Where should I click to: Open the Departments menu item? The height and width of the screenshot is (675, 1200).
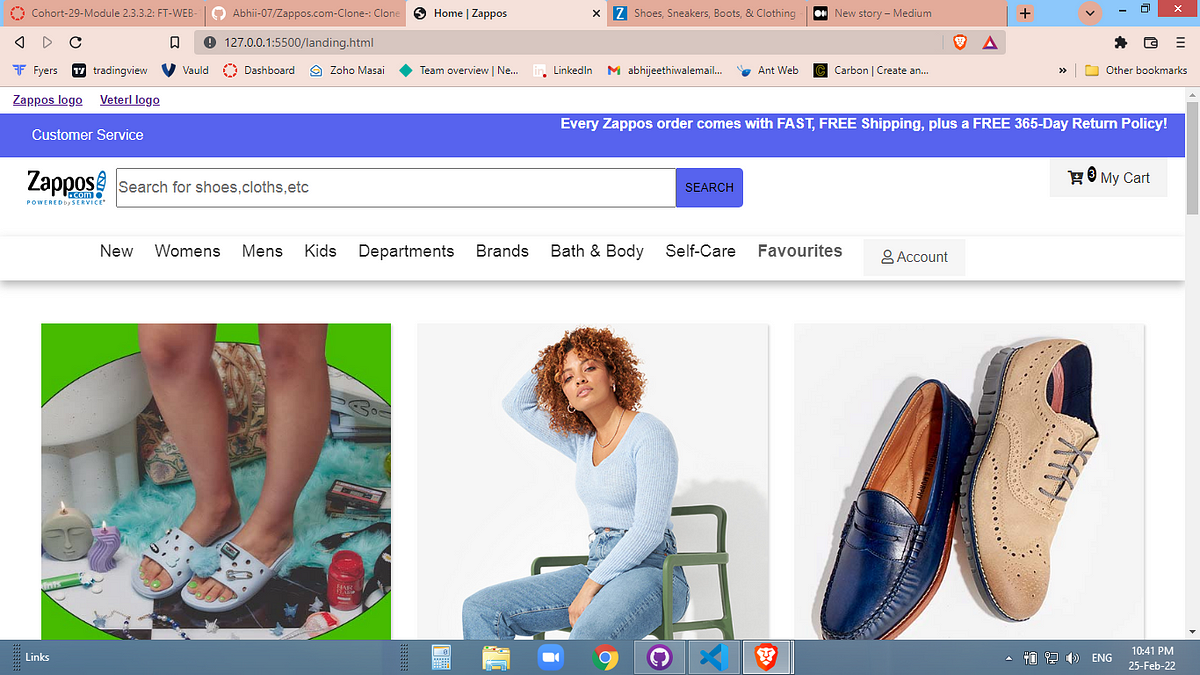click(x=406, y=251)
